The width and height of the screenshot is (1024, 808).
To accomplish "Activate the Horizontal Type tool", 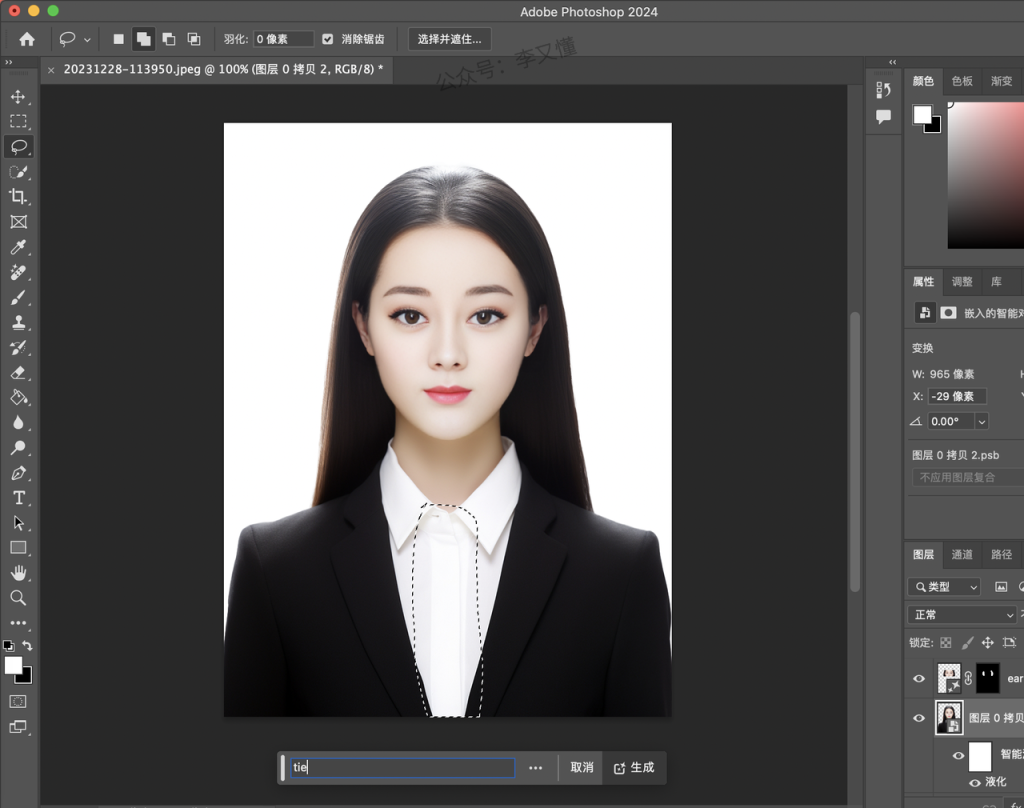I will pyautogui.click(x=18, y=497).
